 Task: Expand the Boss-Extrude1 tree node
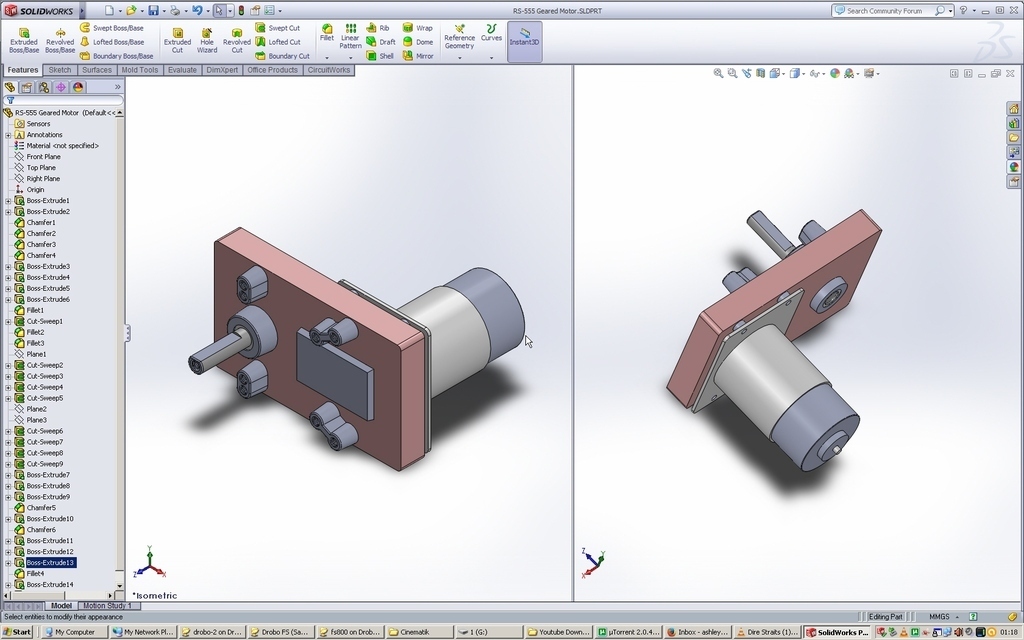(8, 200)
